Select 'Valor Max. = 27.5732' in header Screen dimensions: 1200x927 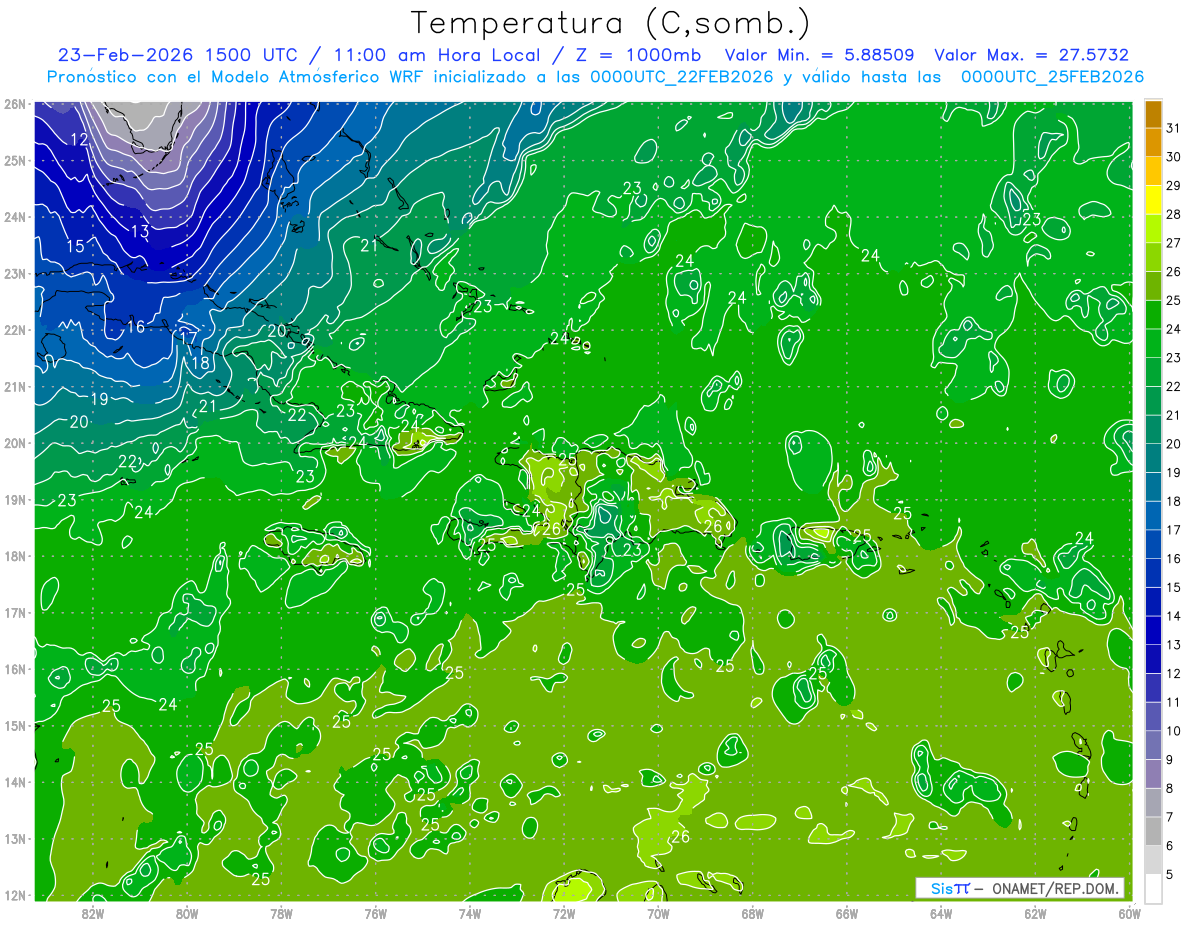1034,55
